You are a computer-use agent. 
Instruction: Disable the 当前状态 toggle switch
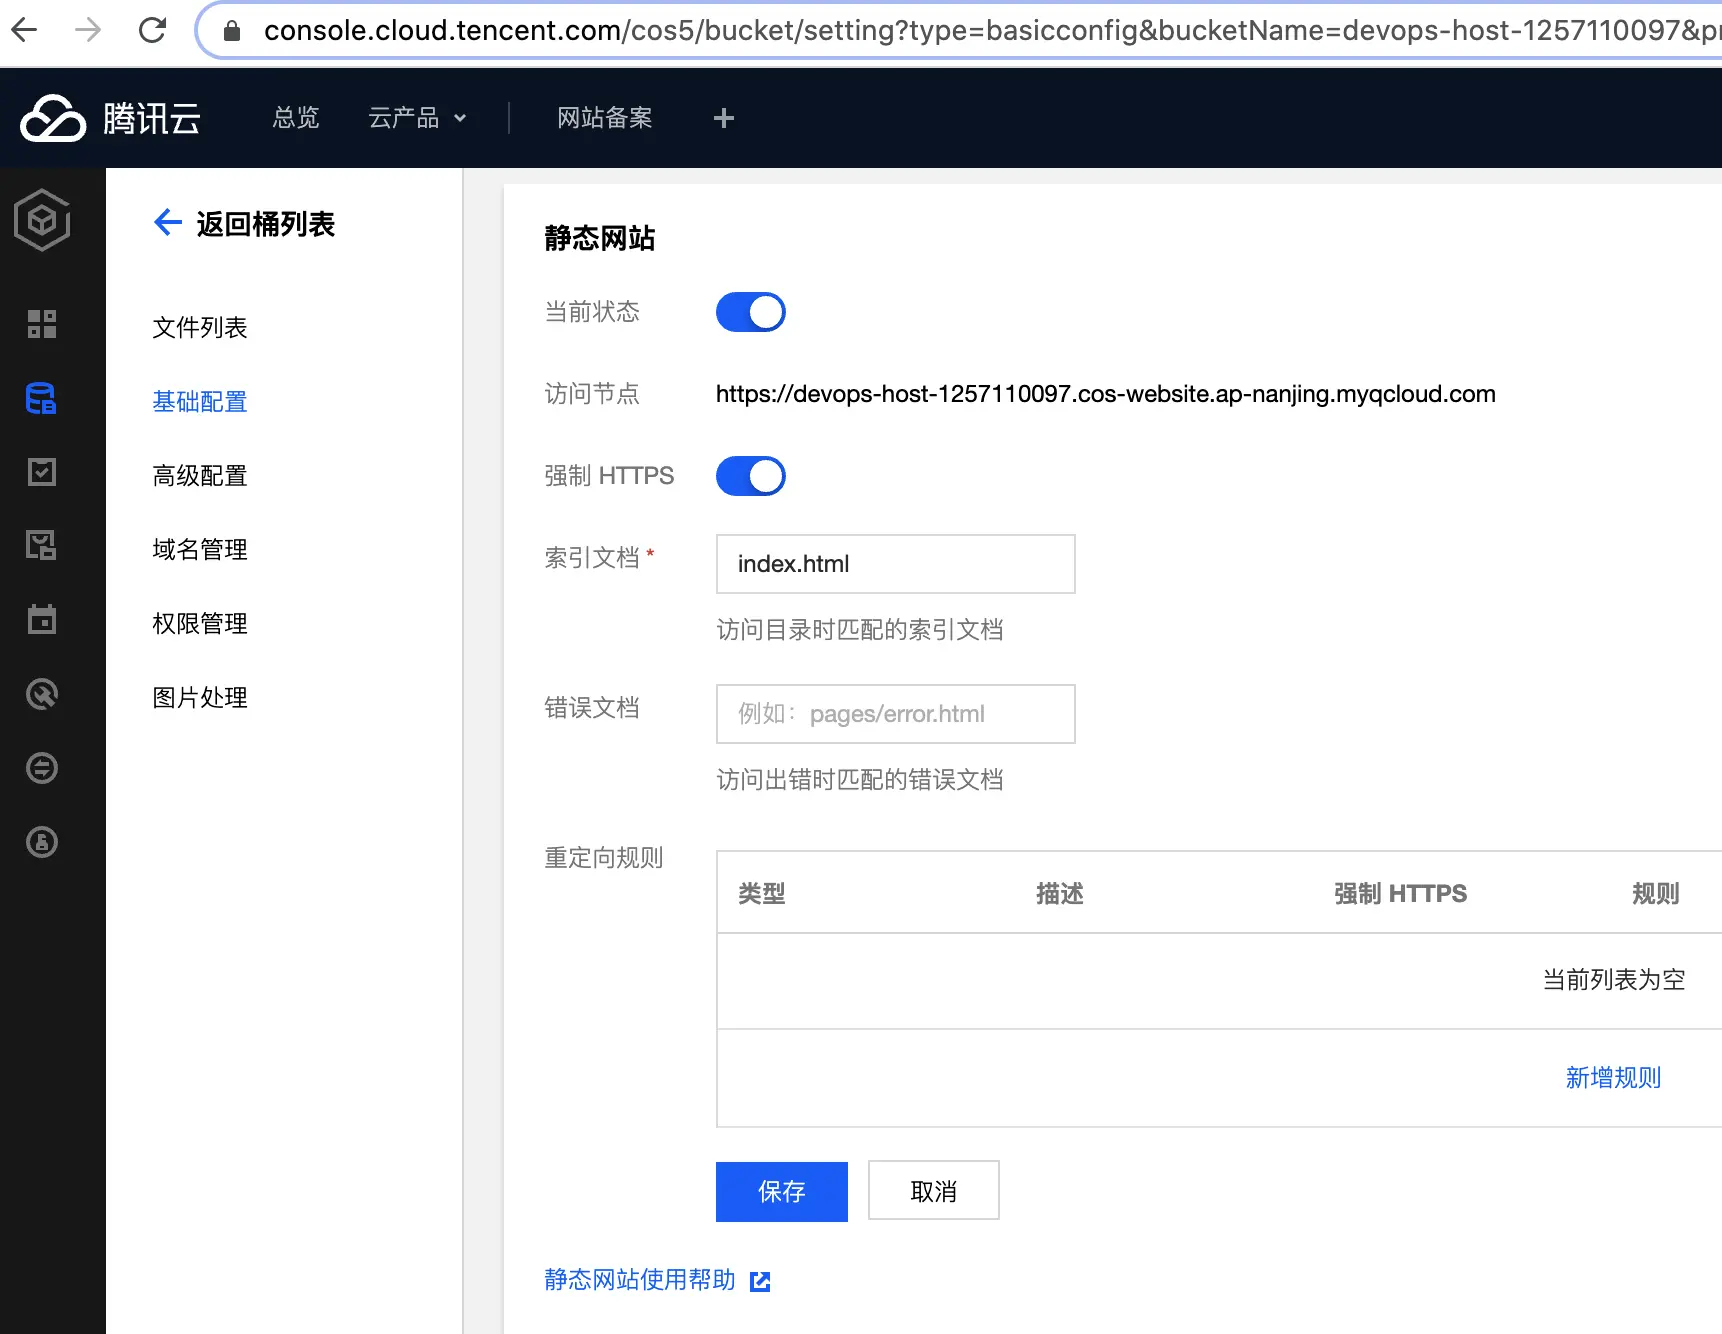pos(750,311)
